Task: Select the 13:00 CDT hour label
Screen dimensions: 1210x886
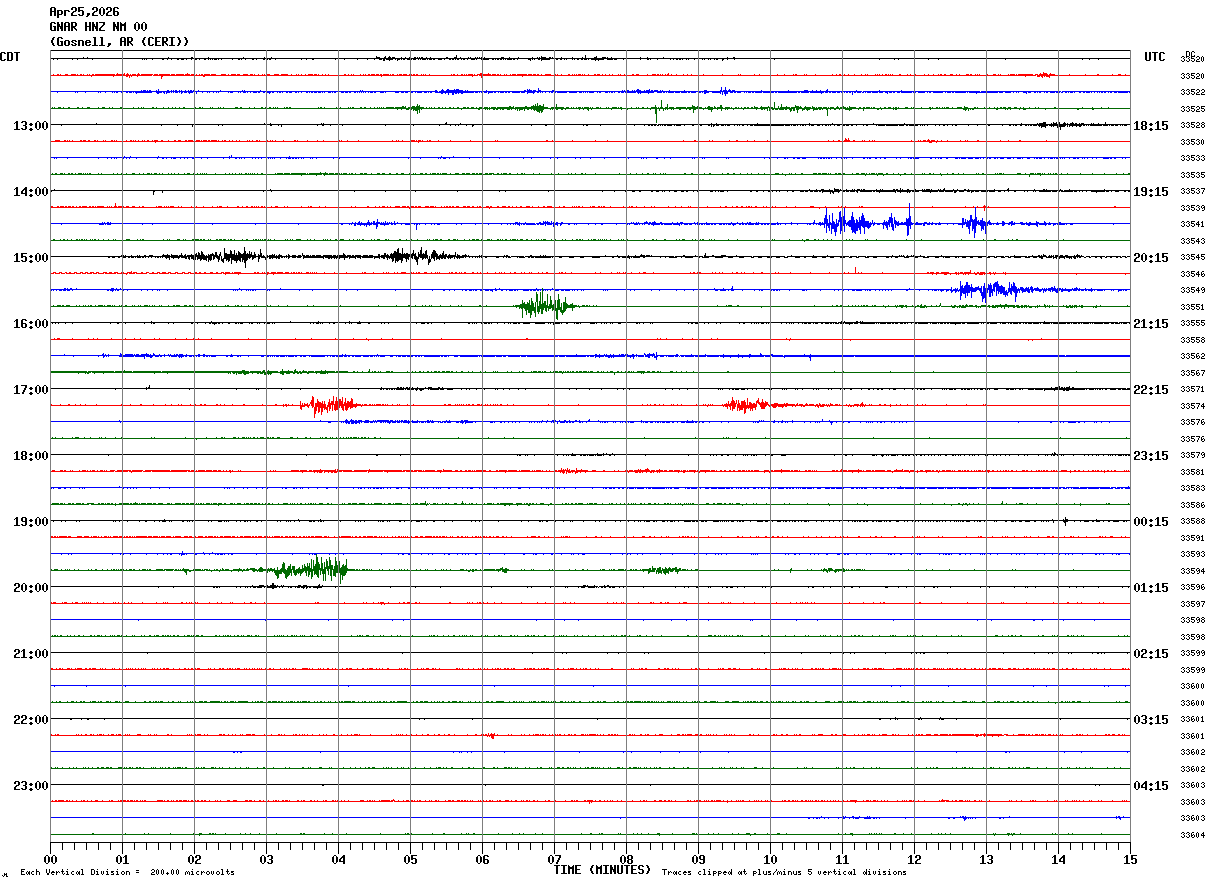Action: tap(30, 126)
